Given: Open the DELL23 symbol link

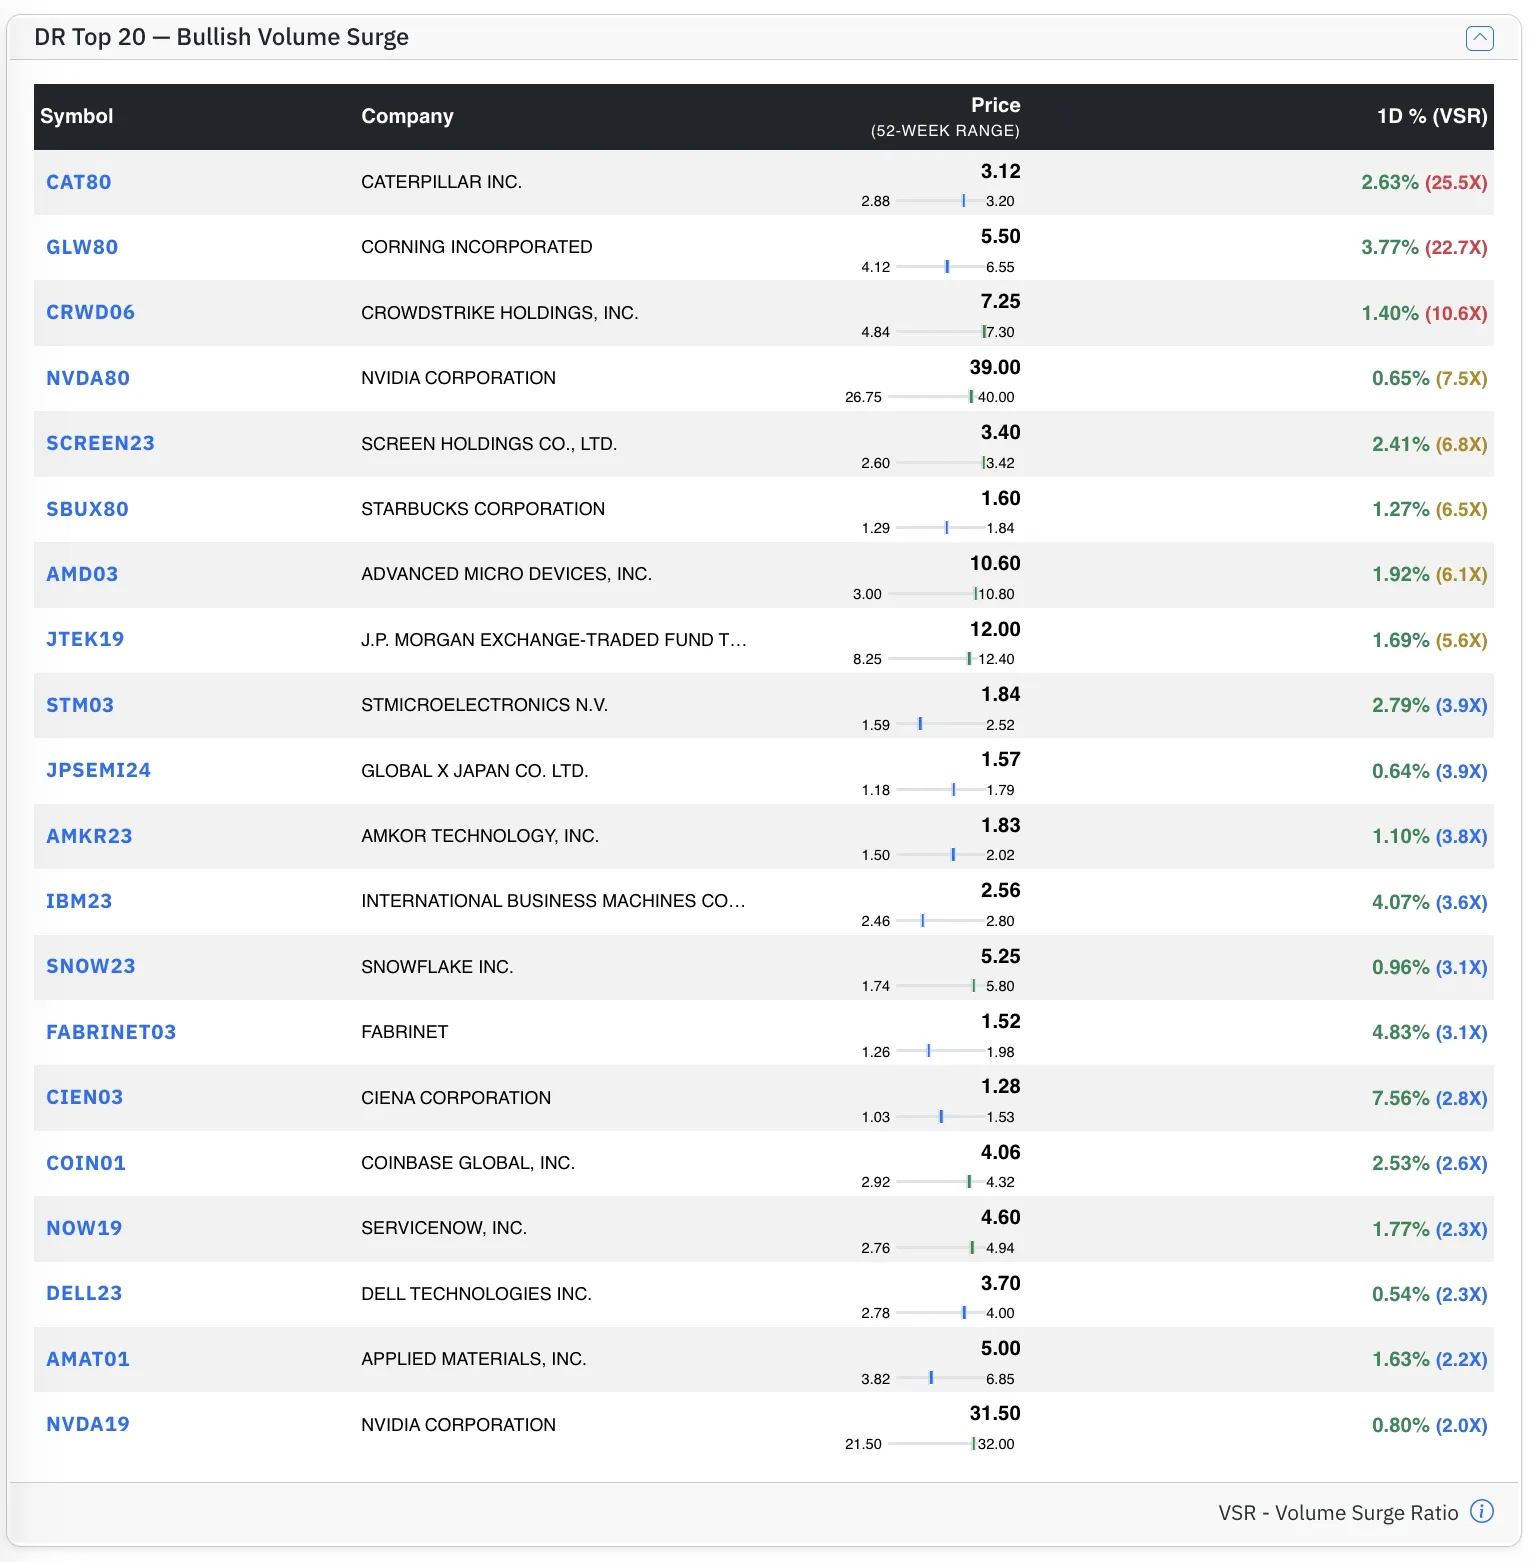Looking at the screenshot, I should click(x=84, y=1293).
